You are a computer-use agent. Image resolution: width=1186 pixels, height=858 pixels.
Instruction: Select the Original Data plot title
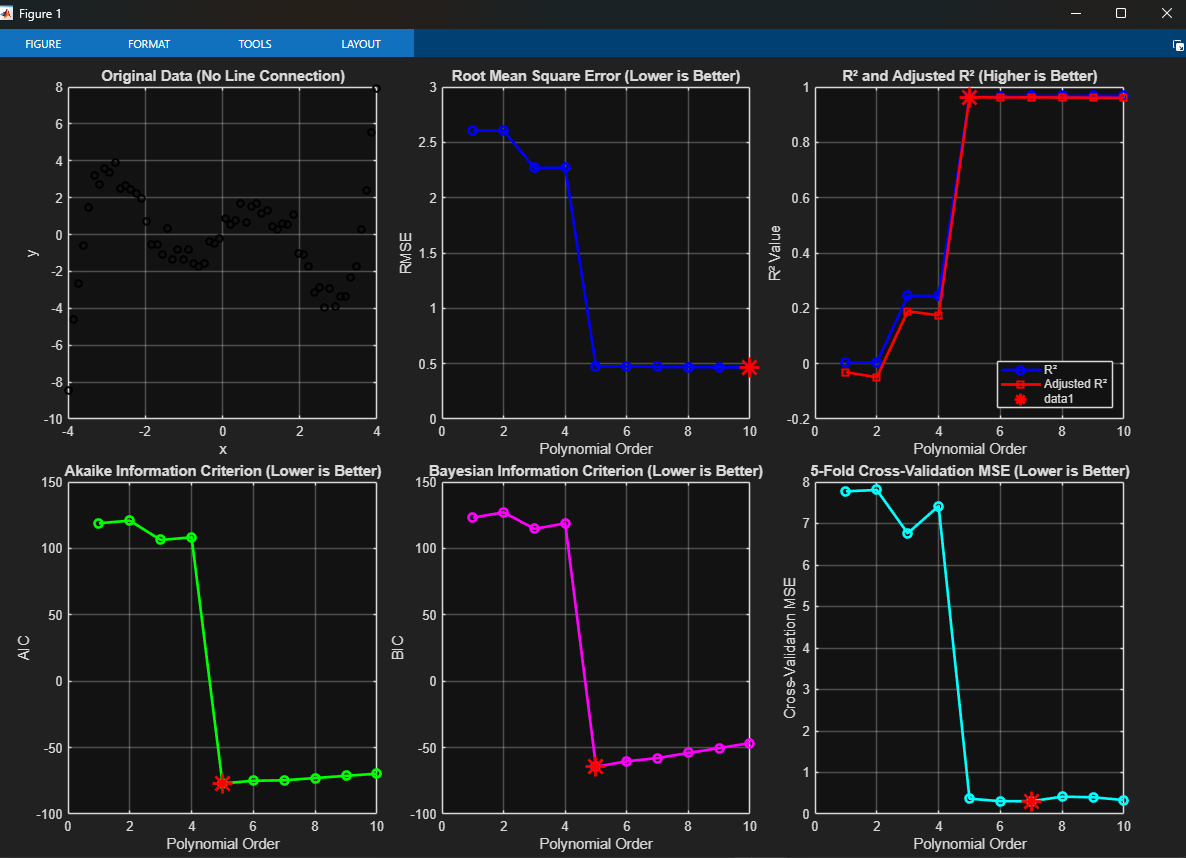[223, 76]
